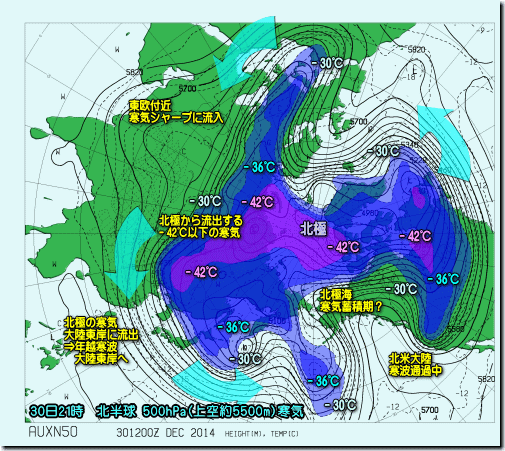Click the 北極 label at map center
The height and width of the screenshot is (451, 505).
pyautogui.click(x=313, y=229)
